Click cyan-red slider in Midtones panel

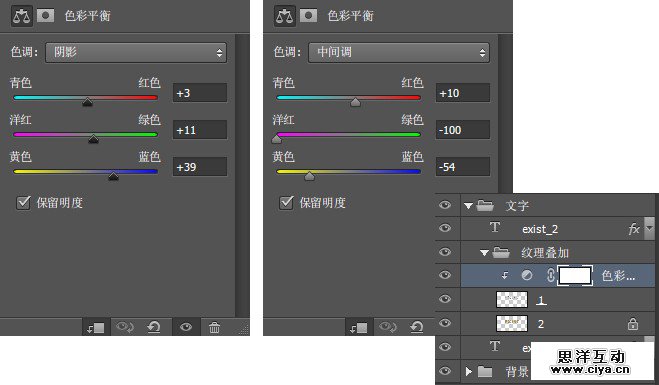coord(348,98)
